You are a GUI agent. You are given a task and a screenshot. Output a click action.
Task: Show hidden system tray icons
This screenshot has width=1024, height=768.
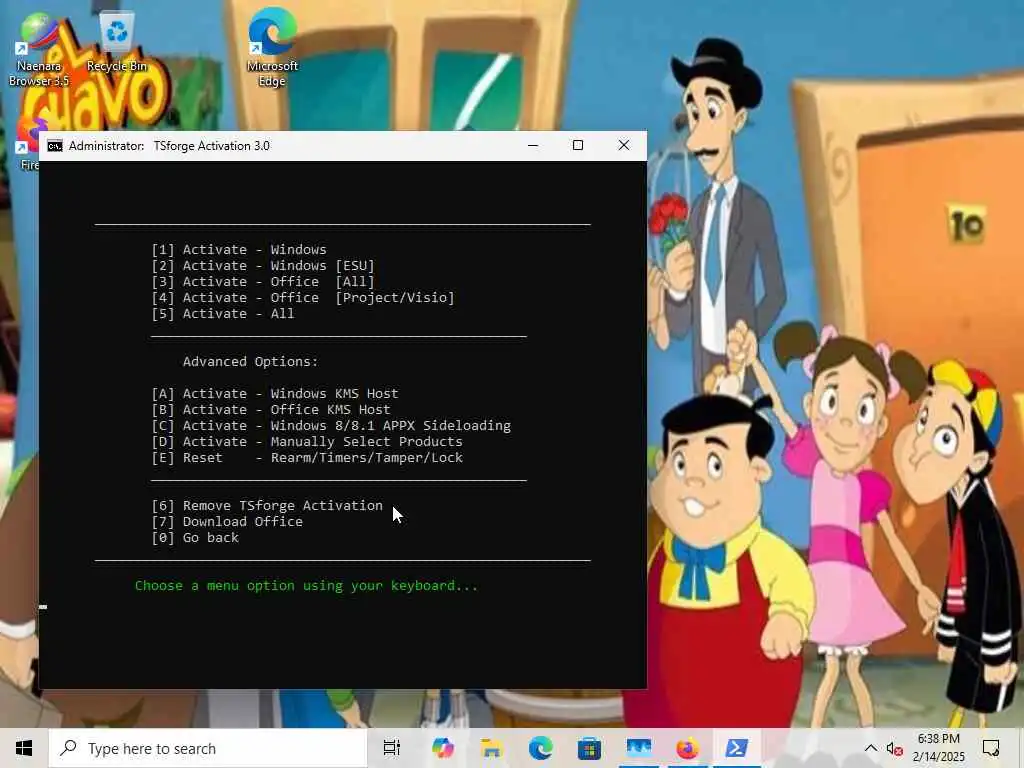pyautogui.click(x=871, y=748)
